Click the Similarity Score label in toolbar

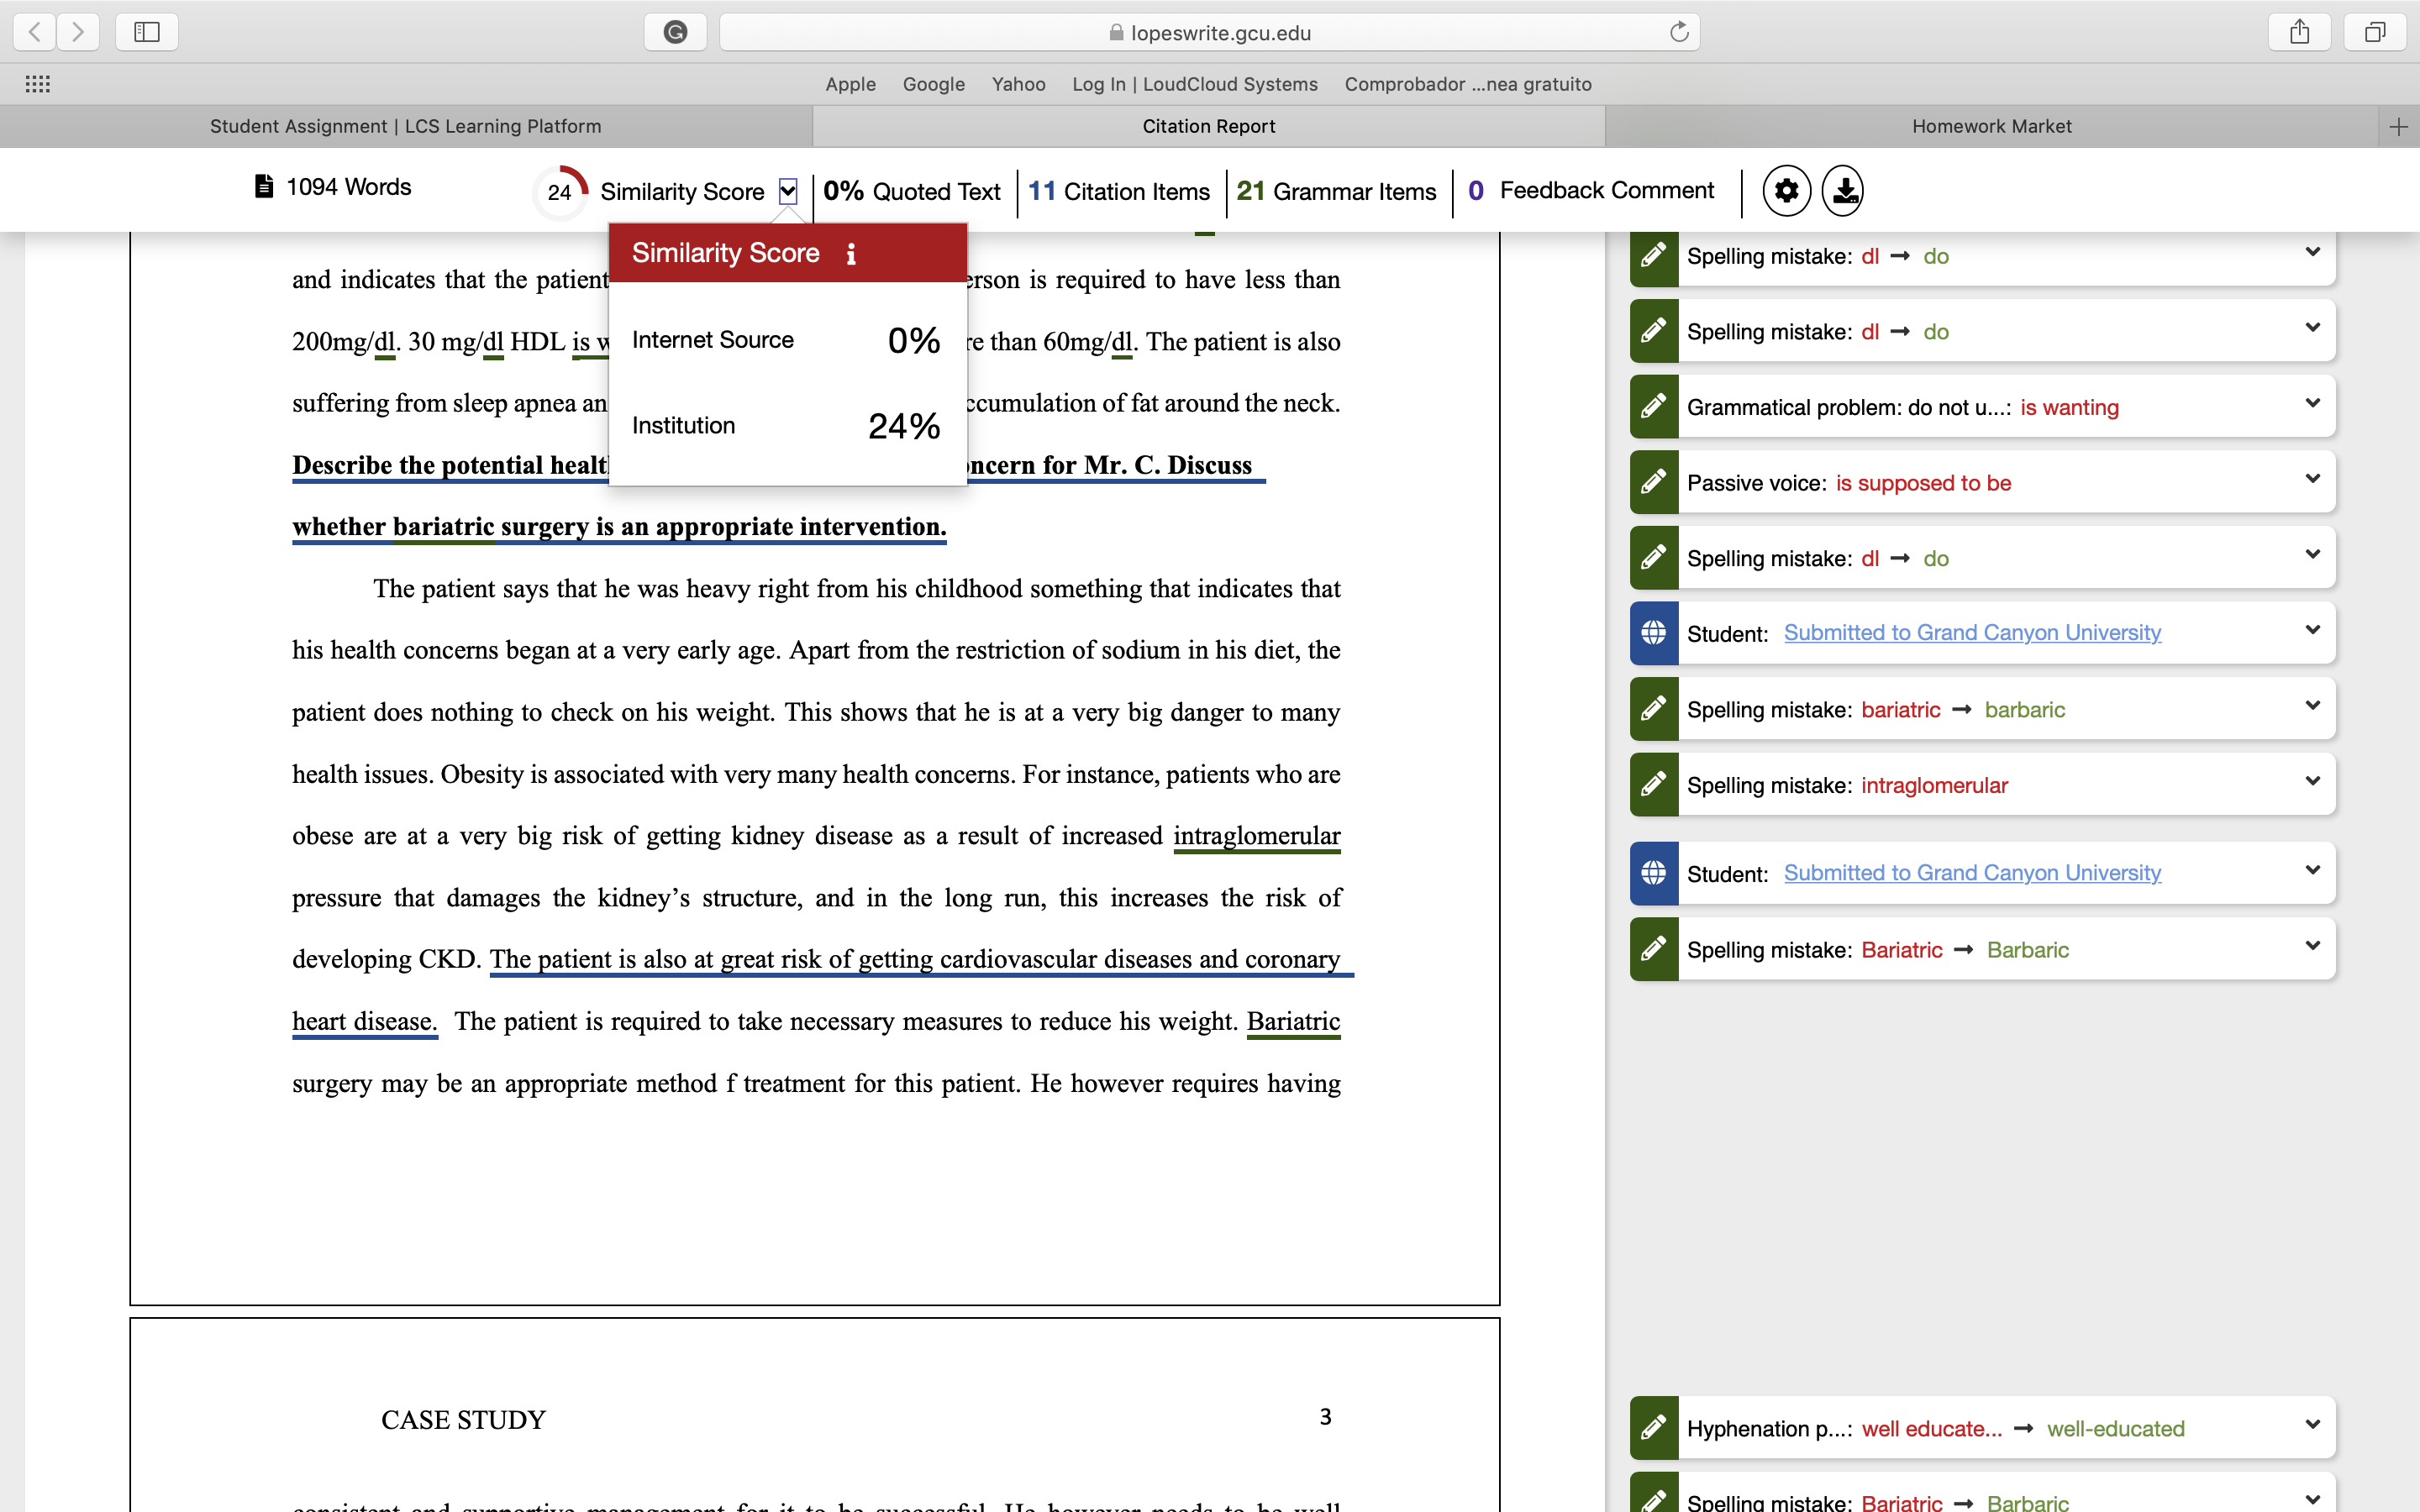tap(682, 191)
